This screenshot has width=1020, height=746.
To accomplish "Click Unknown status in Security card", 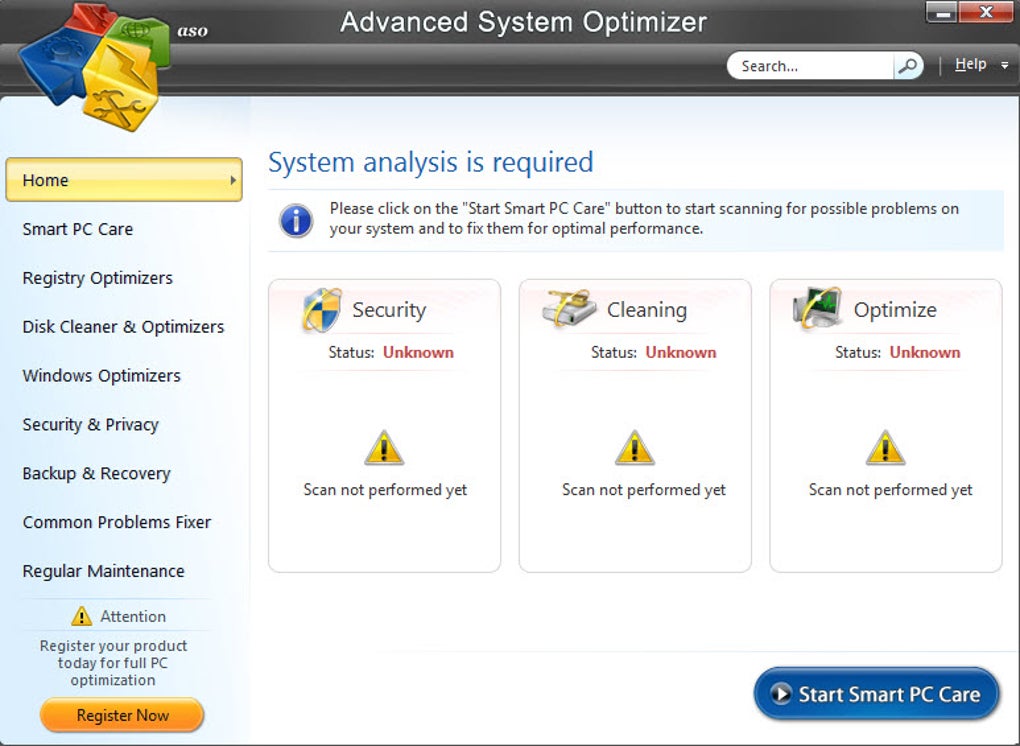I will point(418,353).
